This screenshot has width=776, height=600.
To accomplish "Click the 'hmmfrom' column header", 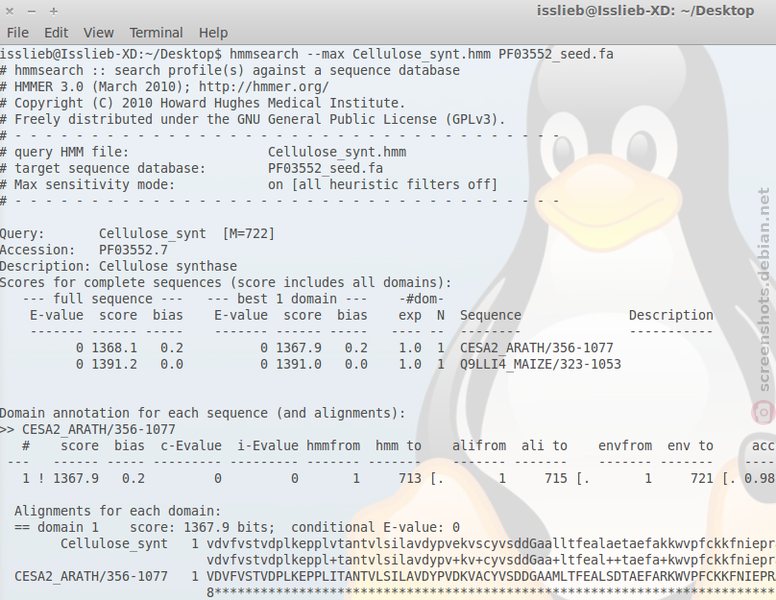I will (x=333, y=446).
